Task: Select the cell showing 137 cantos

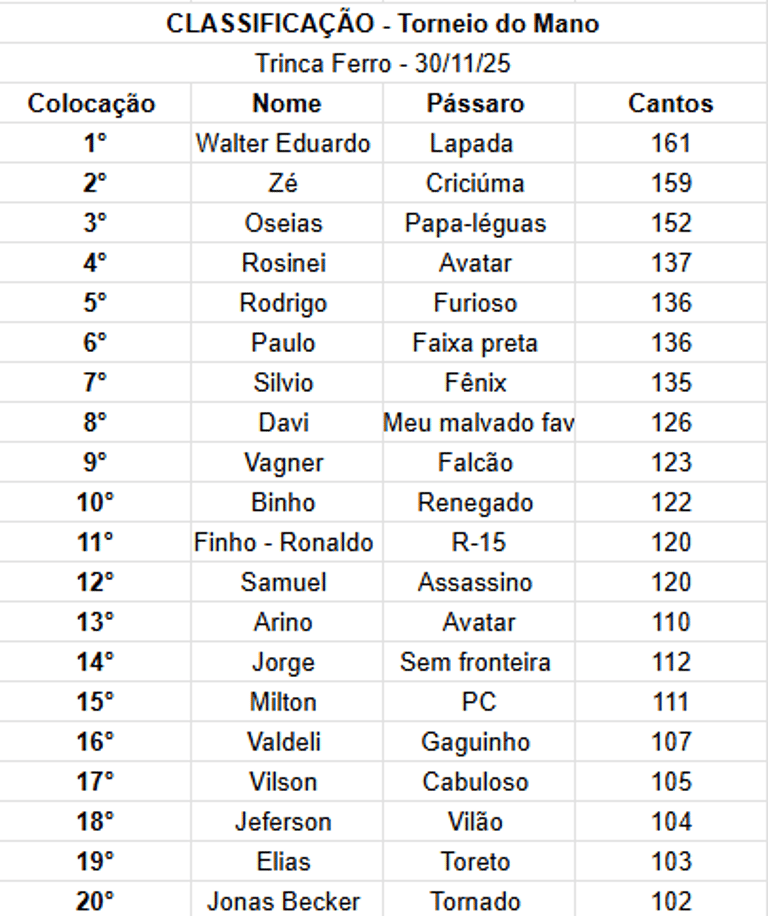Action: (x=671, y=263)
